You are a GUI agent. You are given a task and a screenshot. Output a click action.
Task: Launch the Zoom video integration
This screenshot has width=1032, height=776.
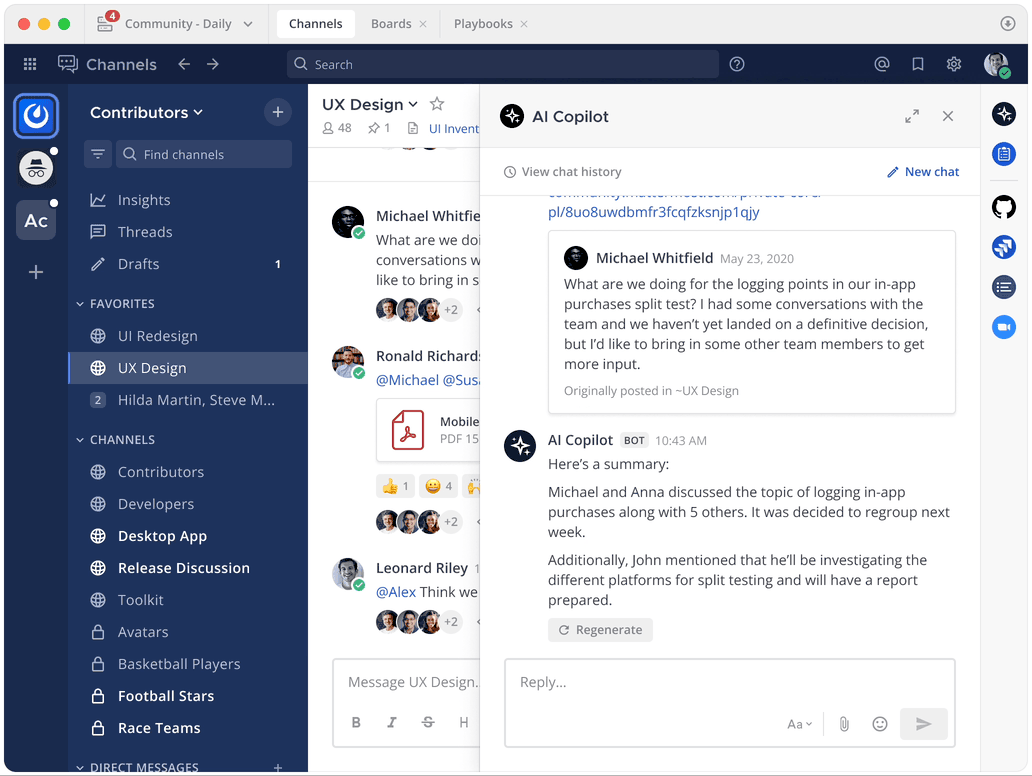tap(1004, 327)
